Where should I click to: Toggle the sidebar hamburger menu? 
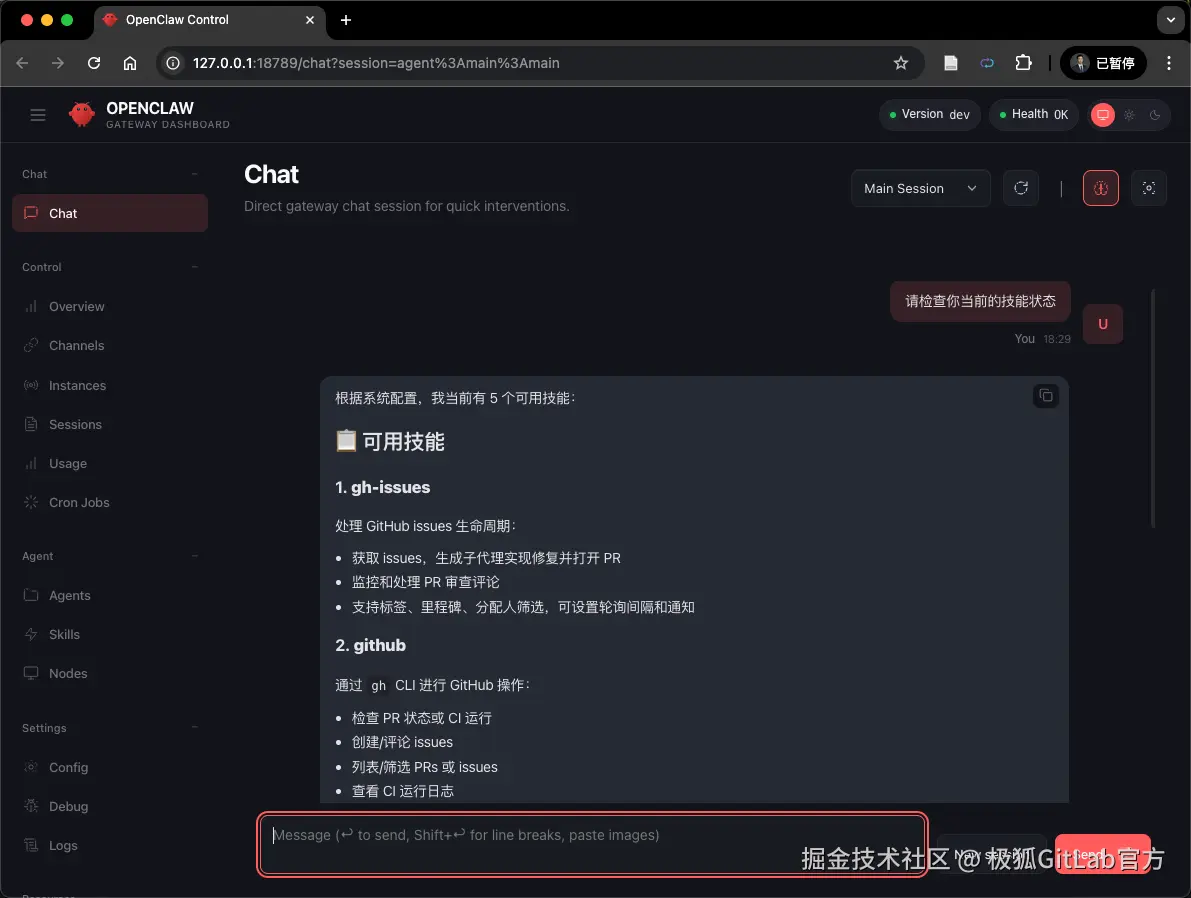pos(37,115)
